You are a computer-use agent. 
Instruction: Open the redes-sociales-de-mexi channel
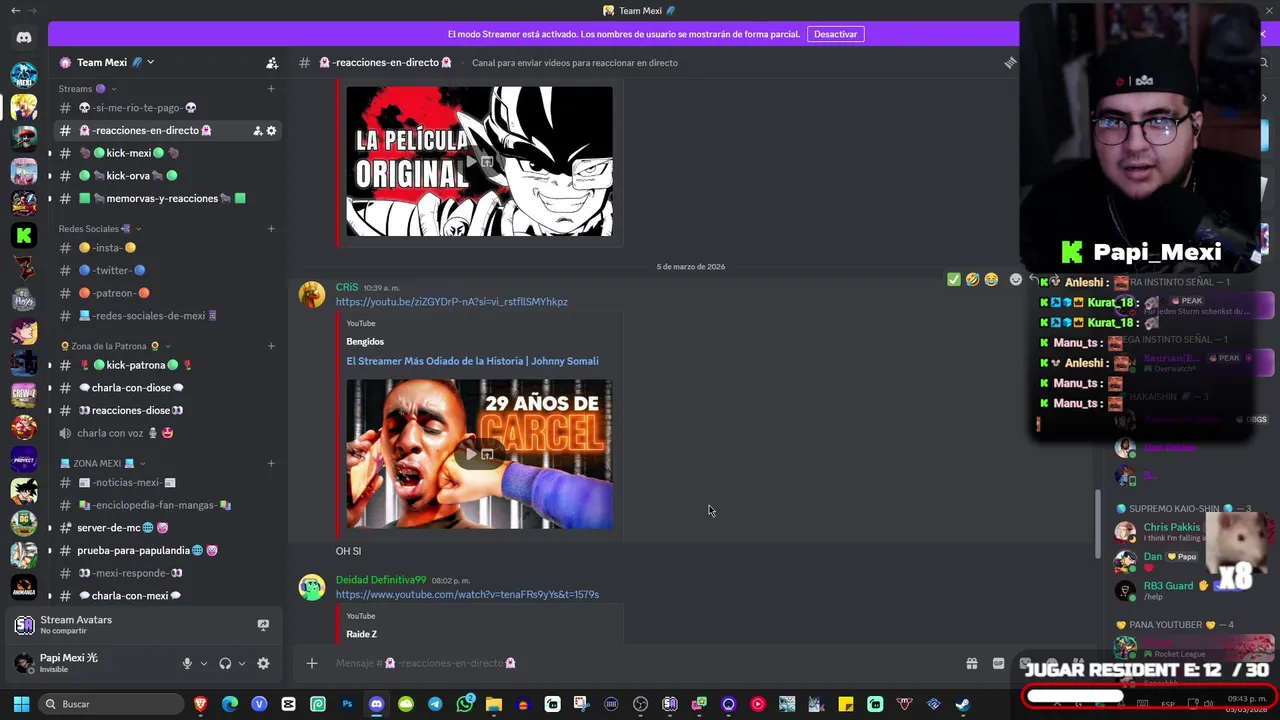pos(167,316)
